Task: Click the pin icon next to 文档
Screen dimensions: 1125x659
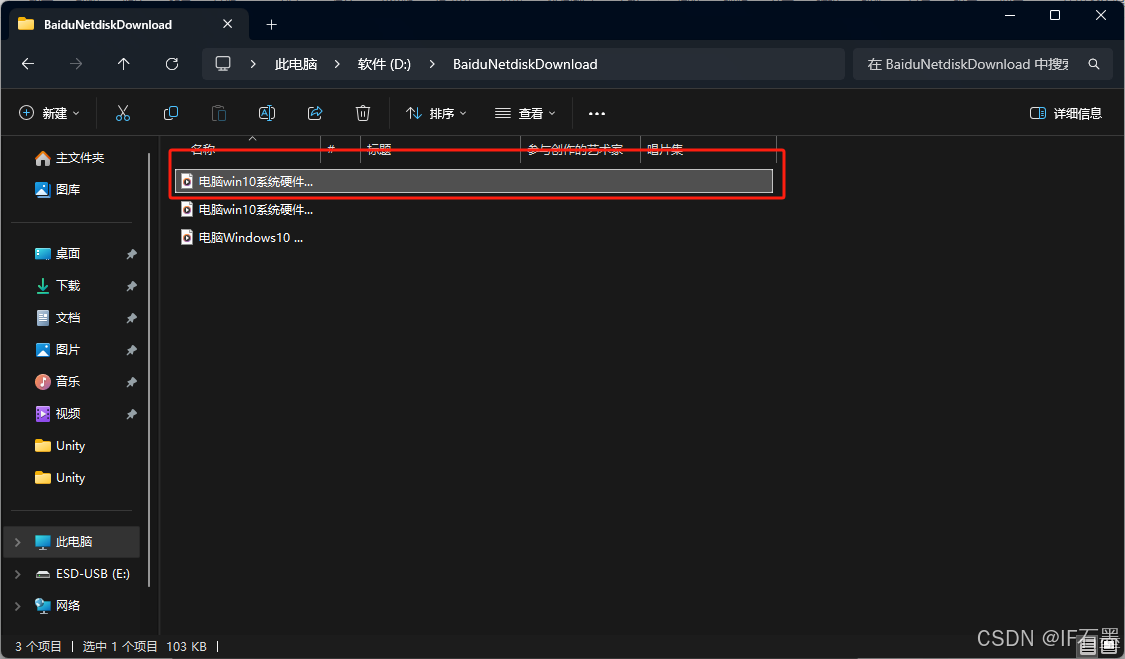Action: (x=131, y=318)
